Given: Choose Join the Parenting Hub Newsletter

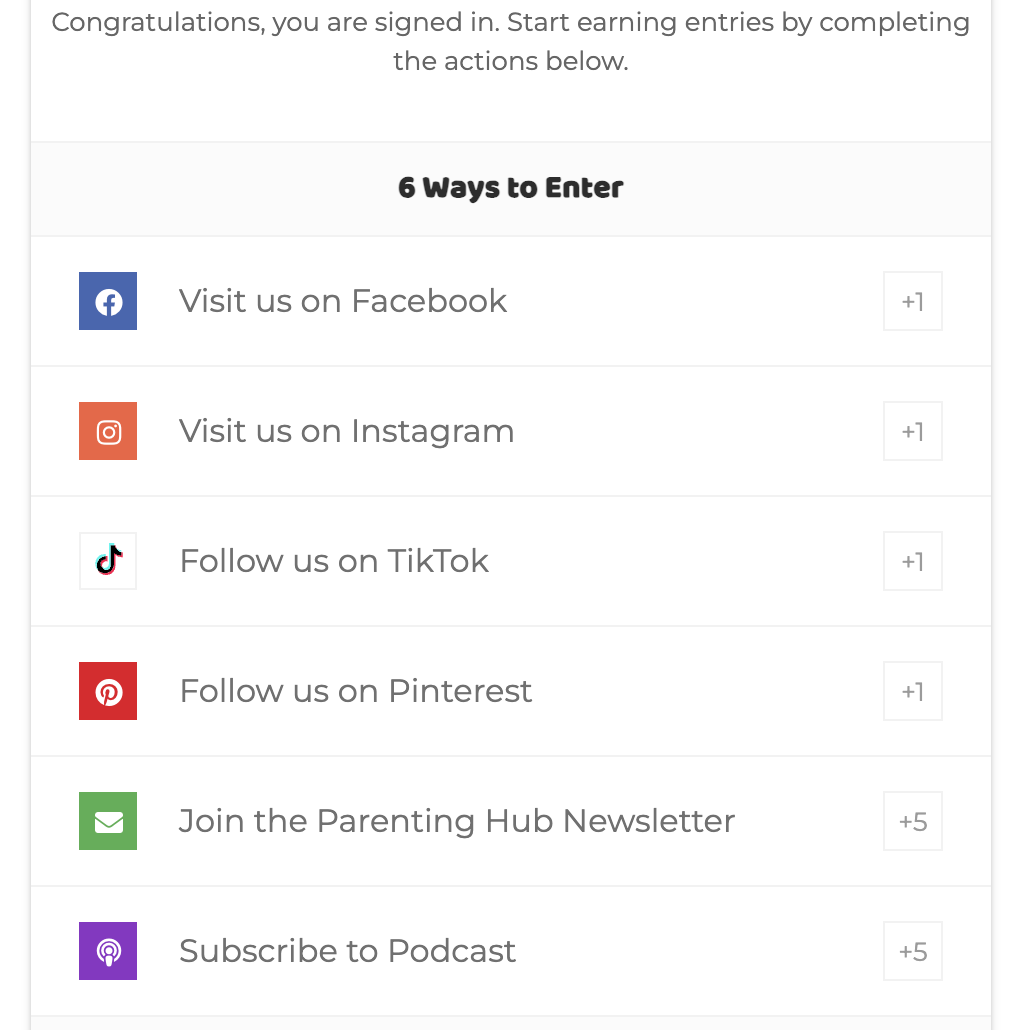Looking at the screenshot, I should (456, 821).
